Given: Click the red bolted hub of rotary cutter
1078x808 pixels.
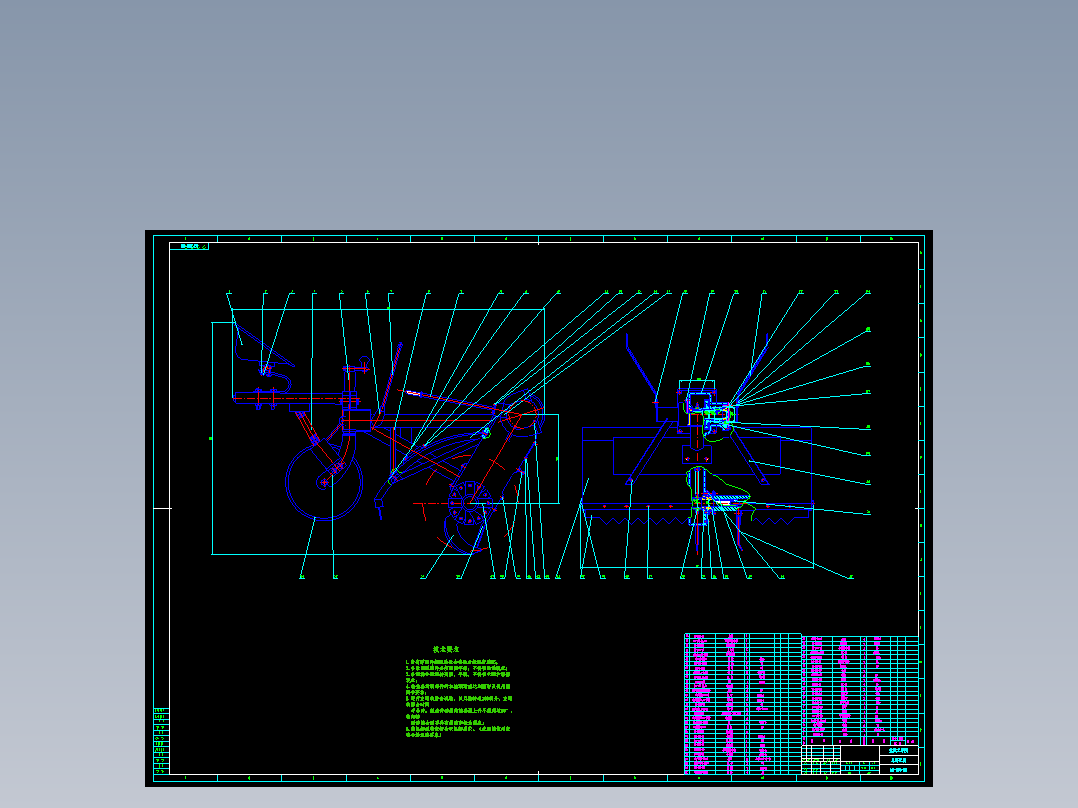Looking at the screenshot, I should pyautogui.click(x=470, y=503).
